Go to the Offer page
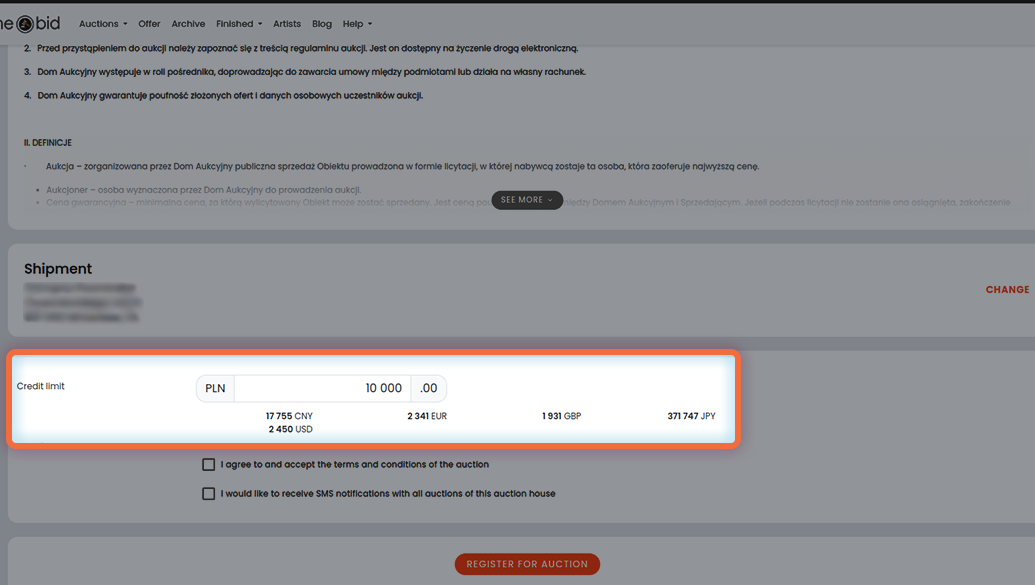 coord(149,24)
